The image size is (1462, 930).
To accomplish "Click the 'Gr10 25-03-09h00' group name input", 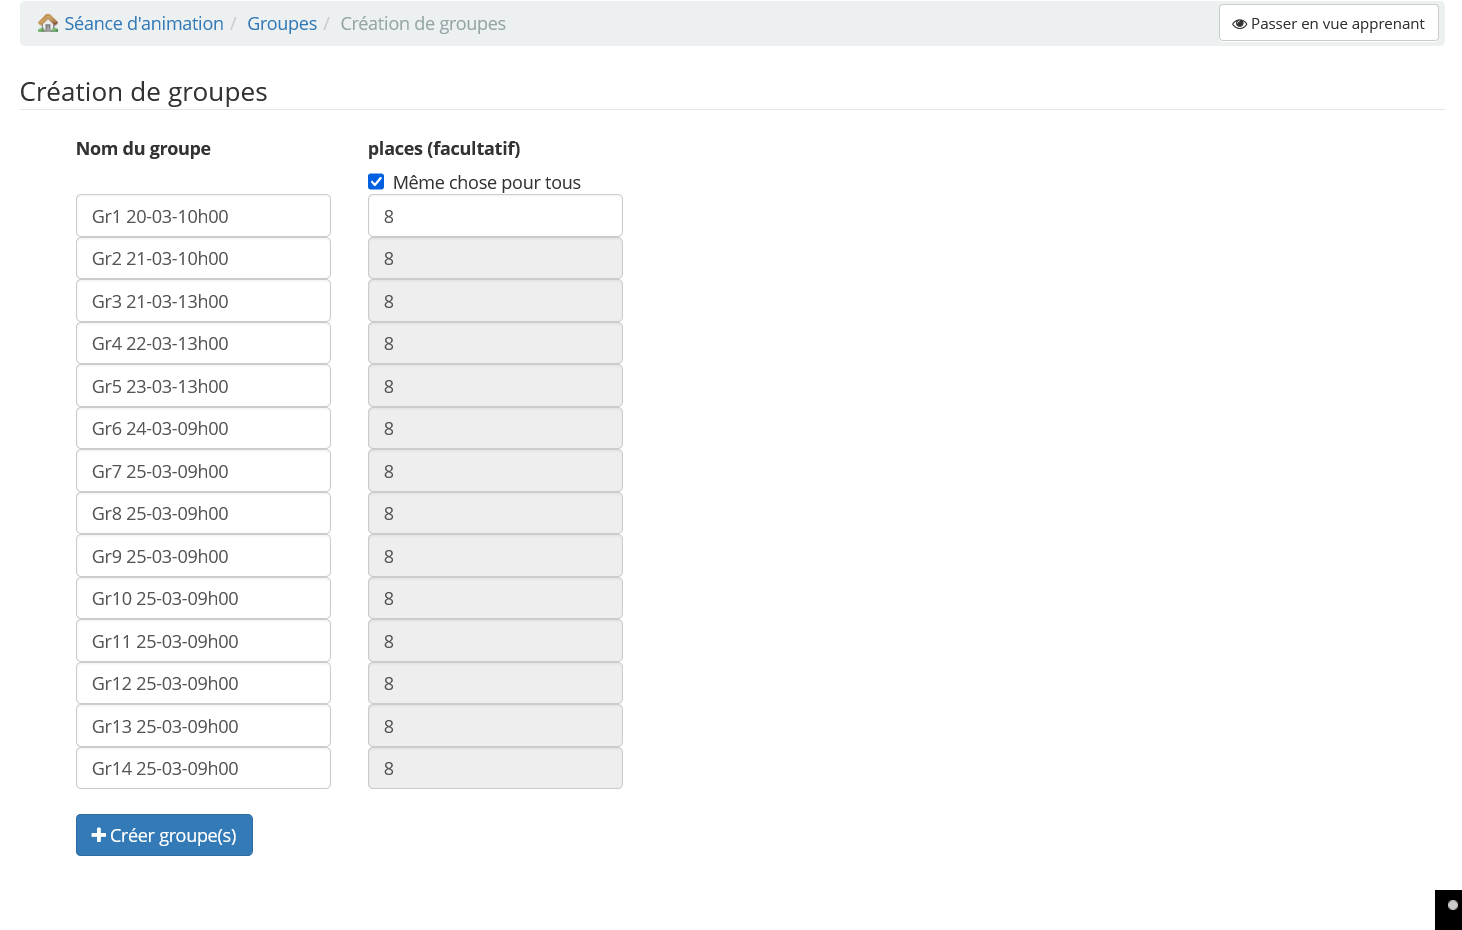I will [203, 598].
